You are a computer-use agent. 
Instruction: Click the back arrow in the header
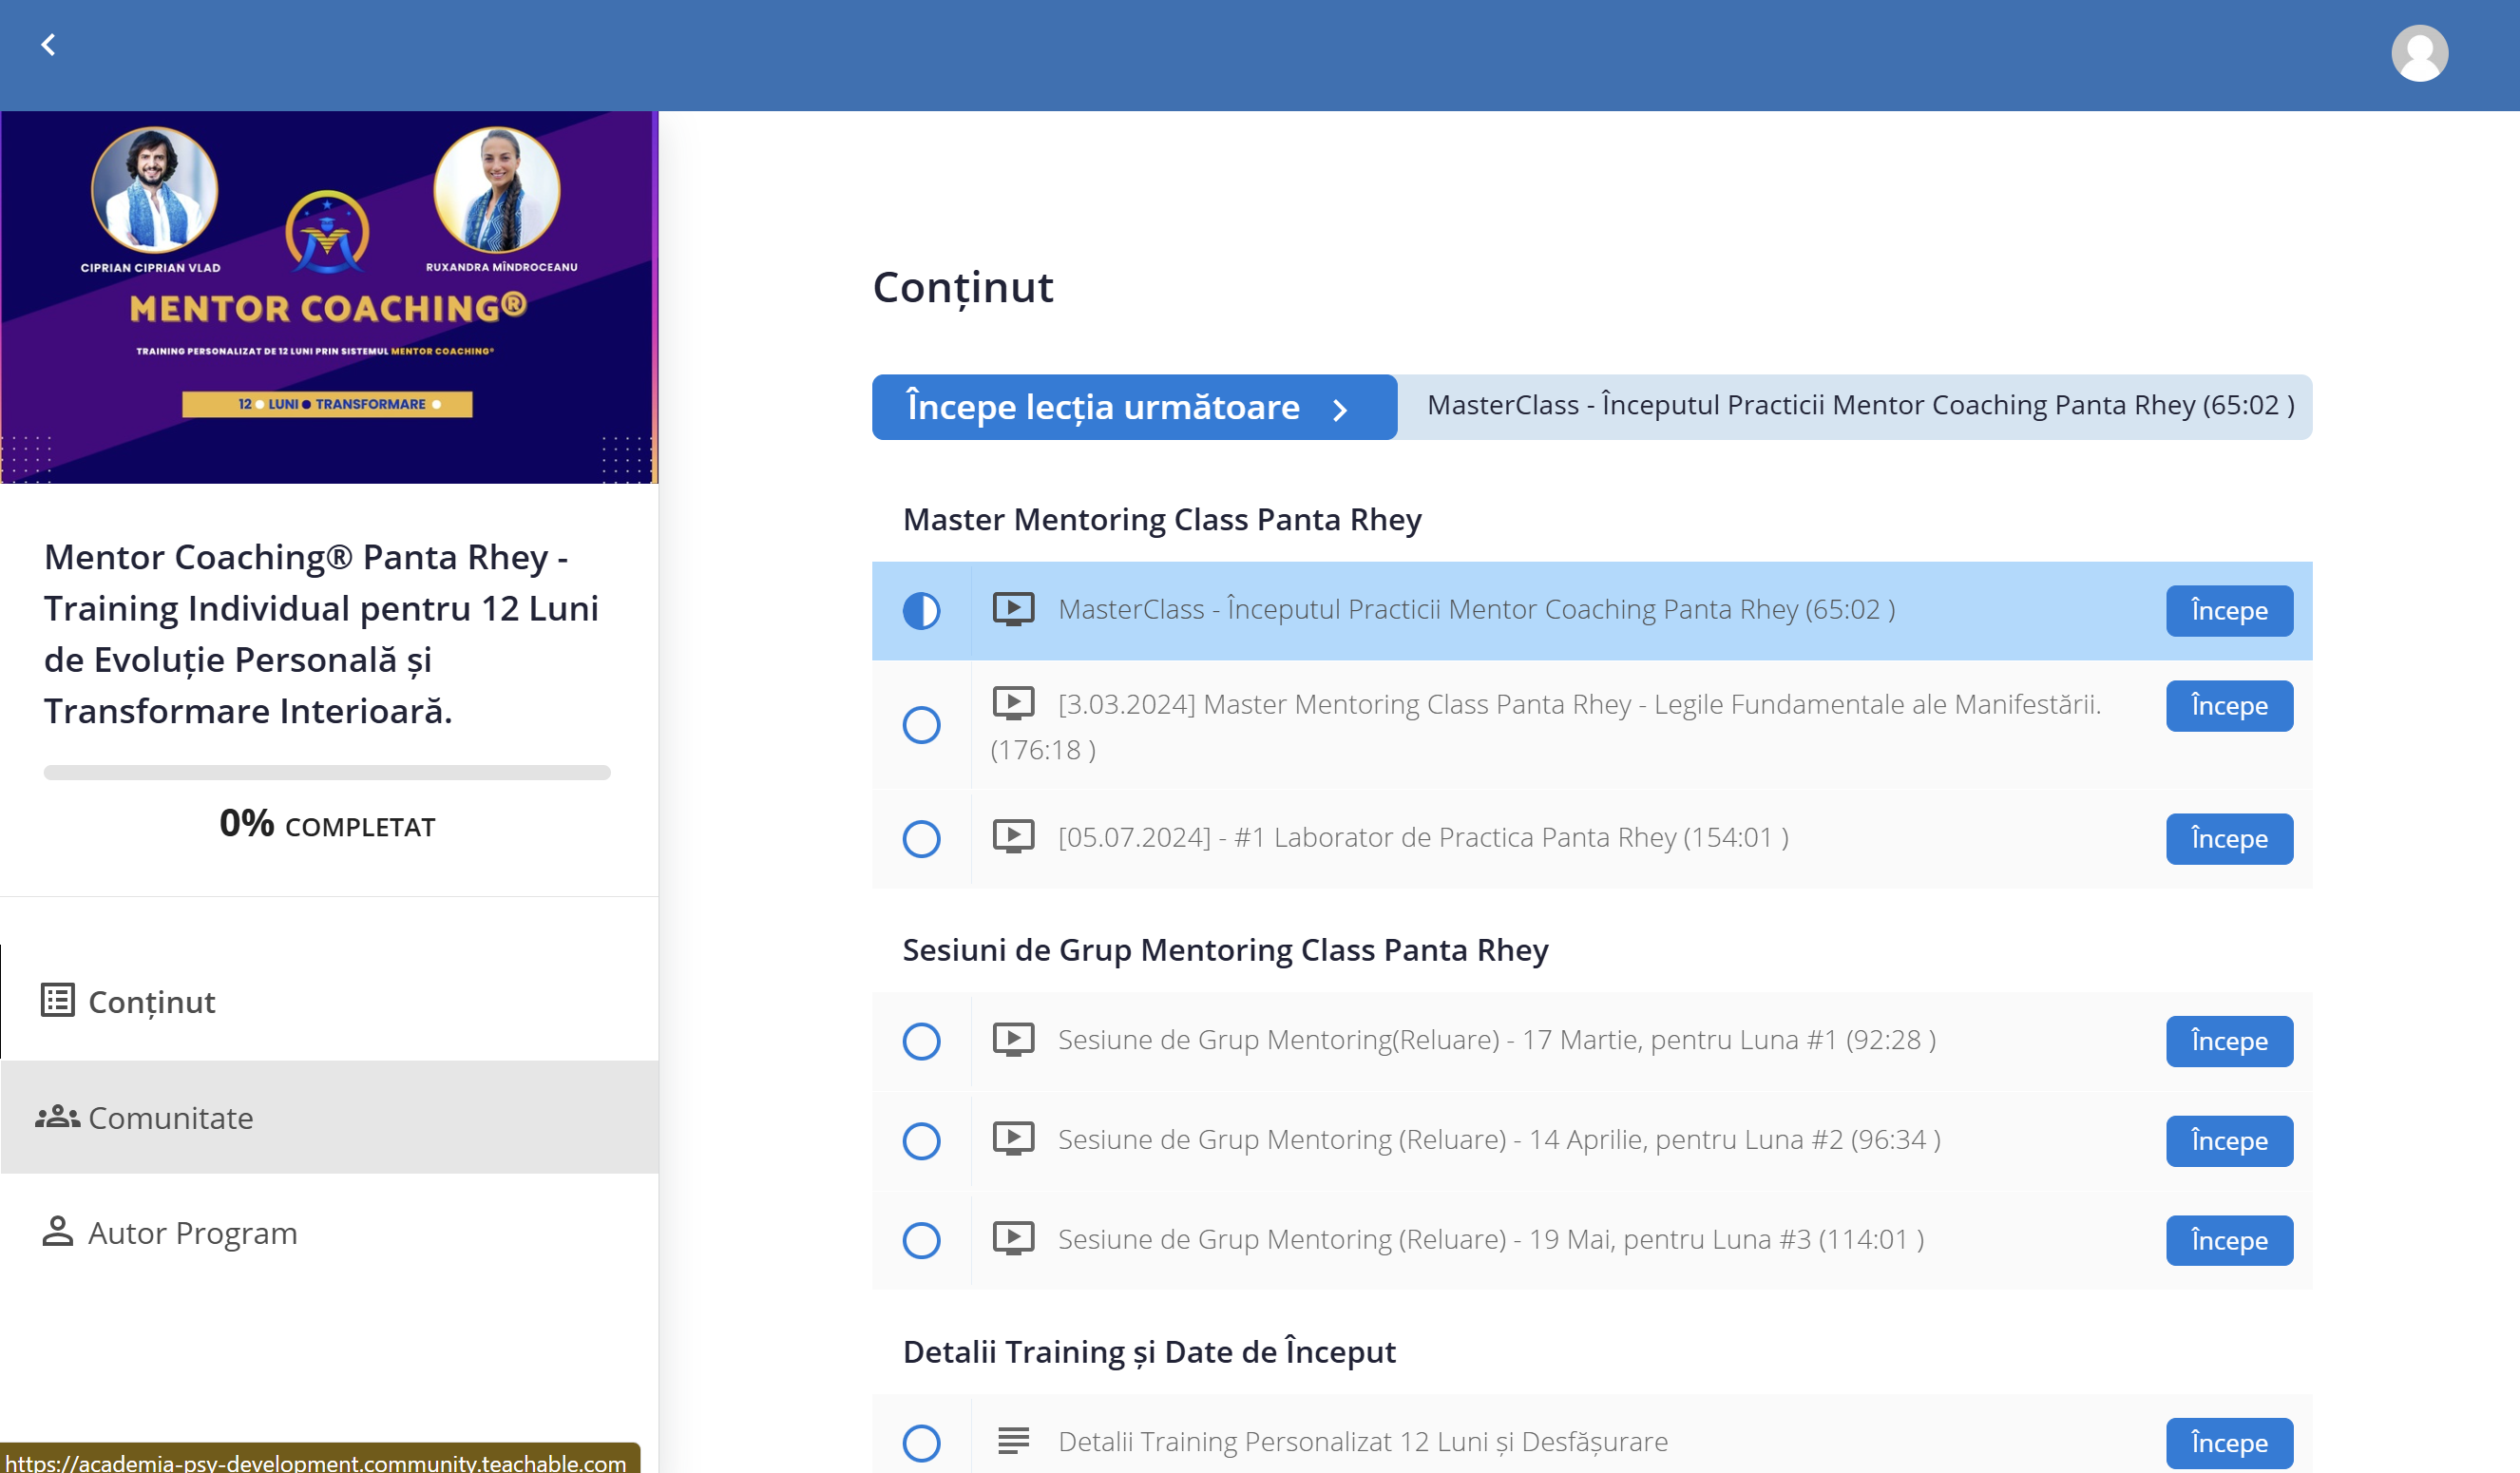pos(48,45)
